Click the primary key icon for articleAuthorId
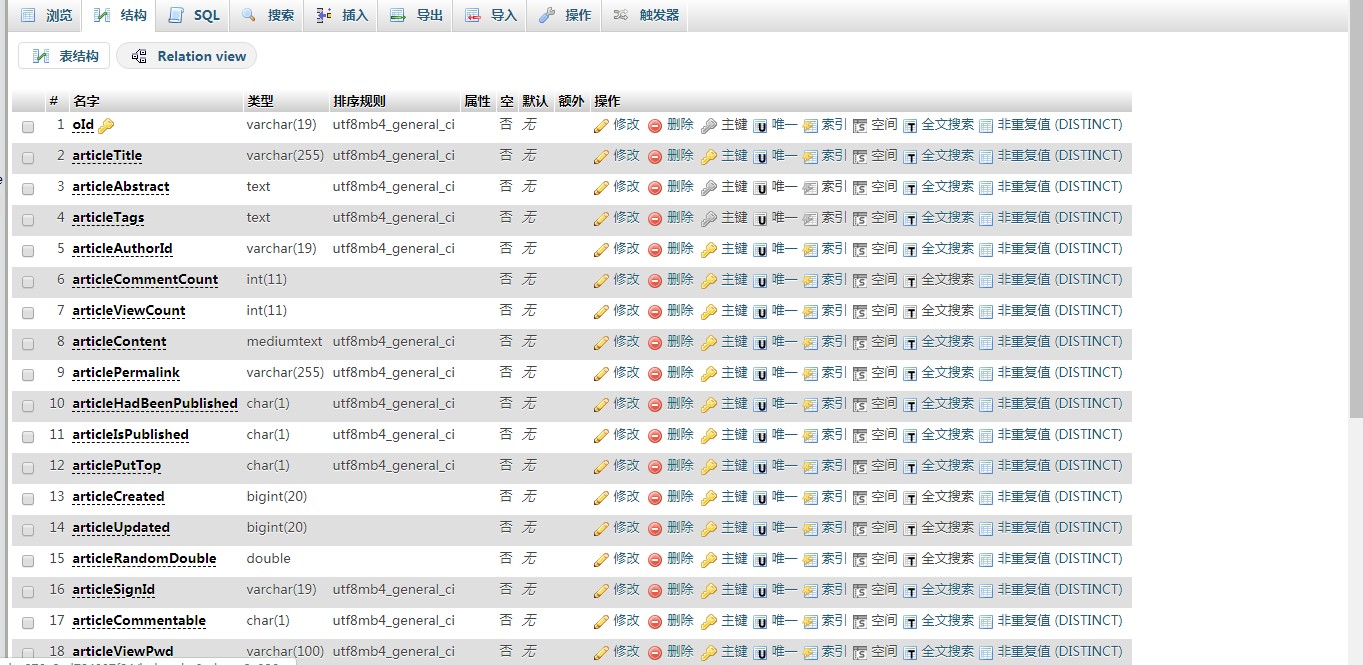Screen dimensions: 1363x665 709,250
